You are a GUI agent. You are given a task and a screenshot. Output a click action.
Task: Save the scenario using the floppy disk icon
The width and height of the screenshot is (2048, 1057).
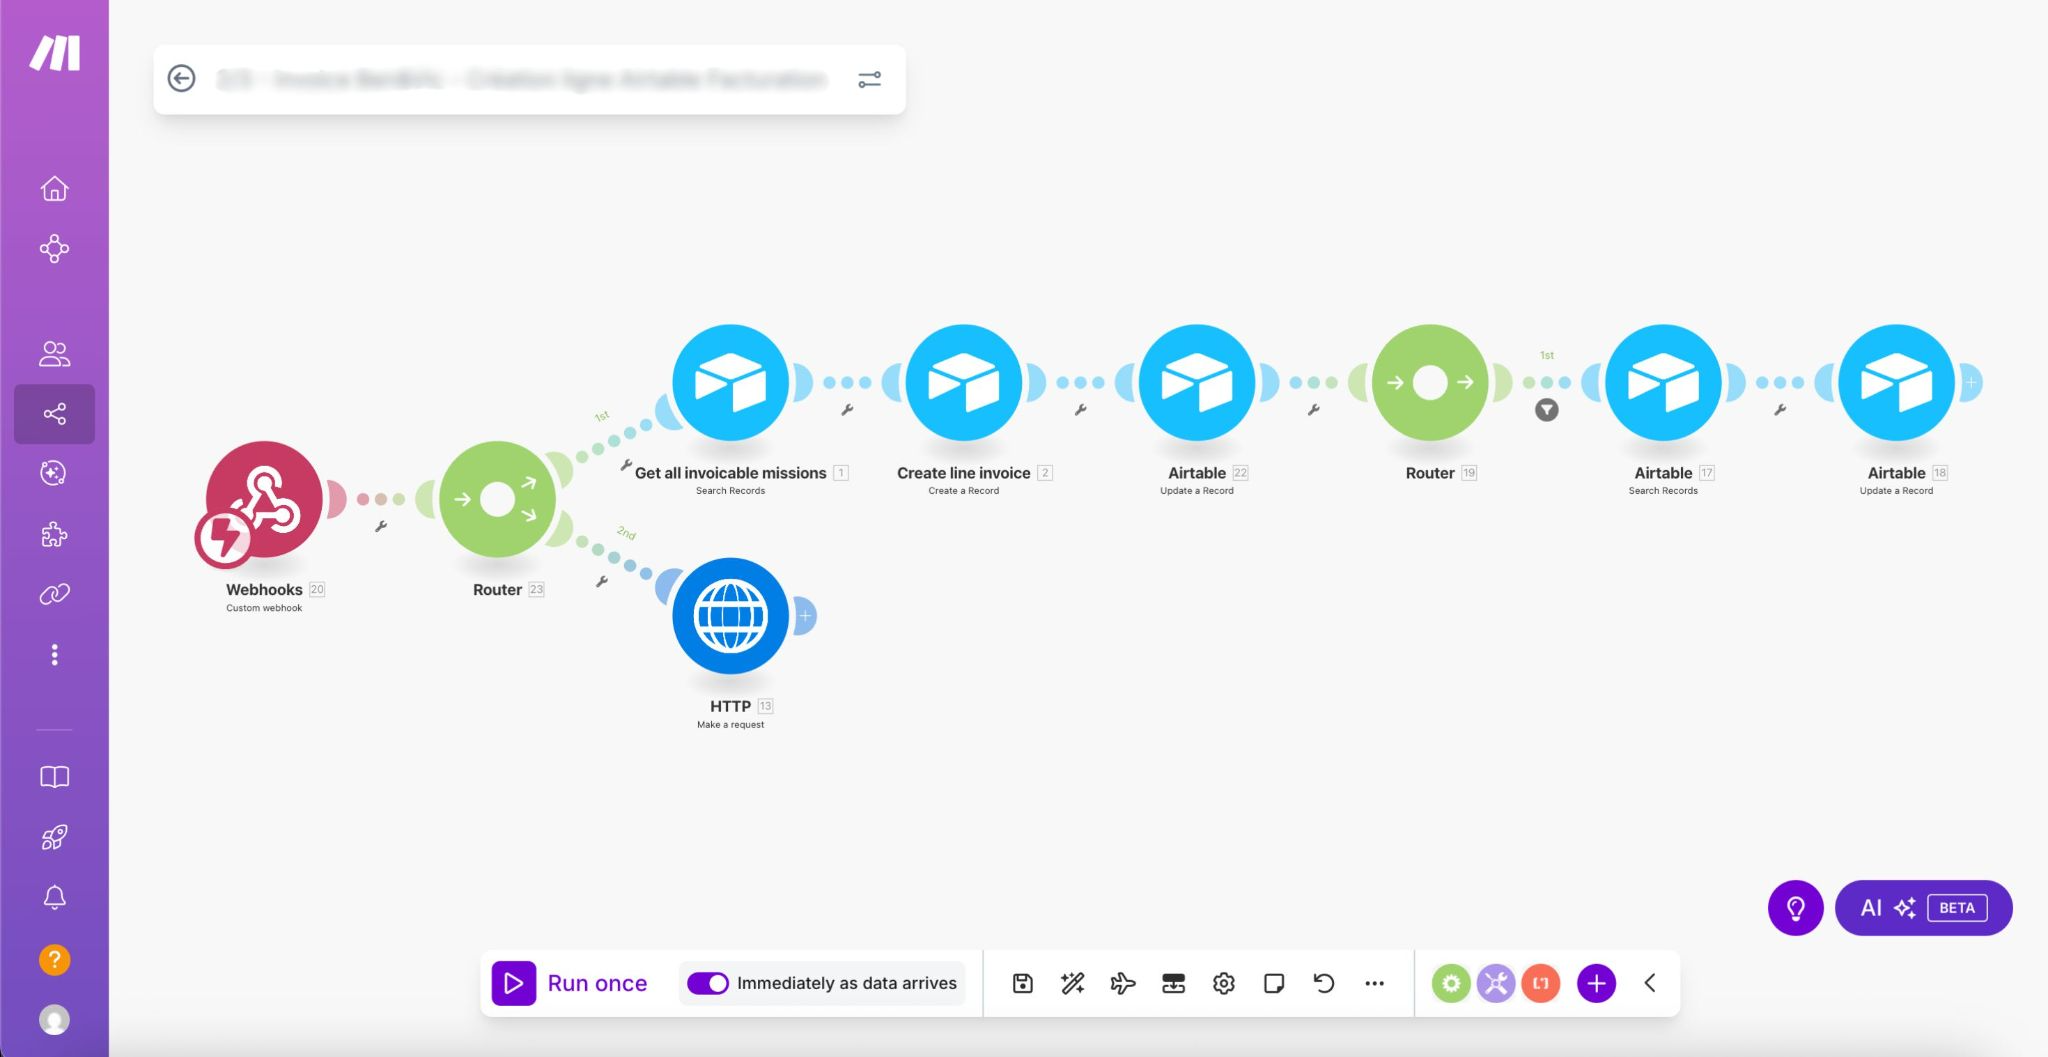1022,983
